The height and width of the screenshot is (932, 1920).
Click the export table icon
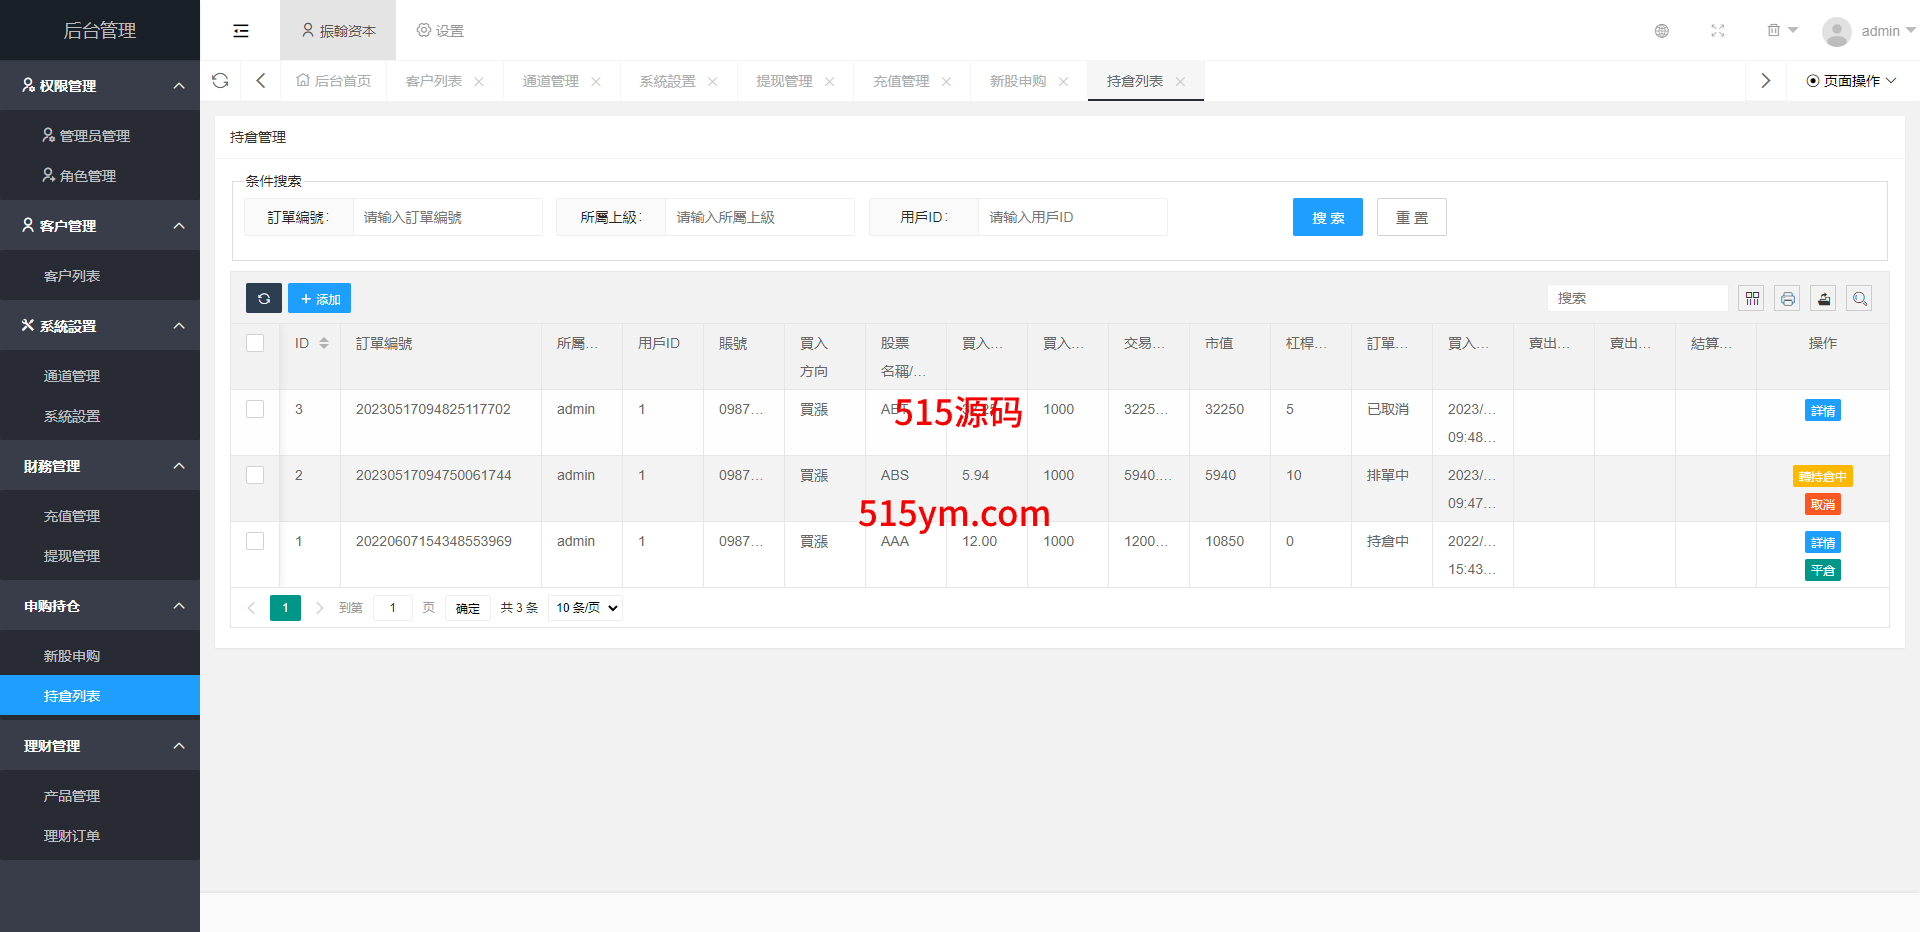[1823, 298]
